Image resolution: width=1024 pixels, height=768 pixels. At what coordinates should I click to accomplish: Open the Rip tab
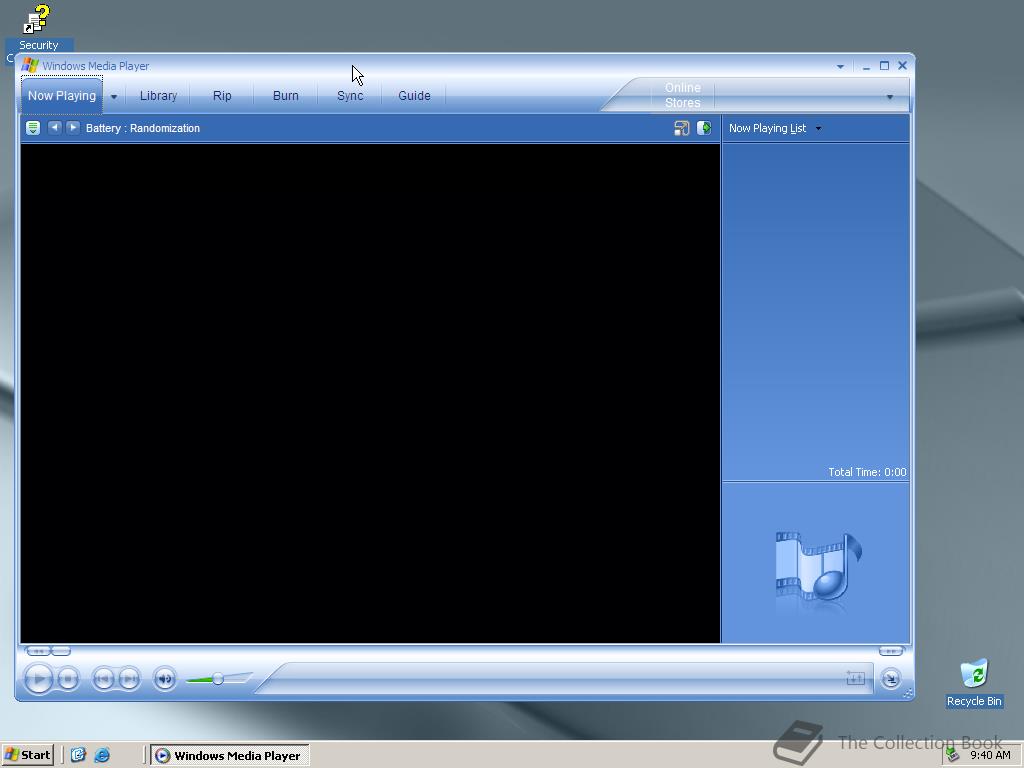point(222,95)
